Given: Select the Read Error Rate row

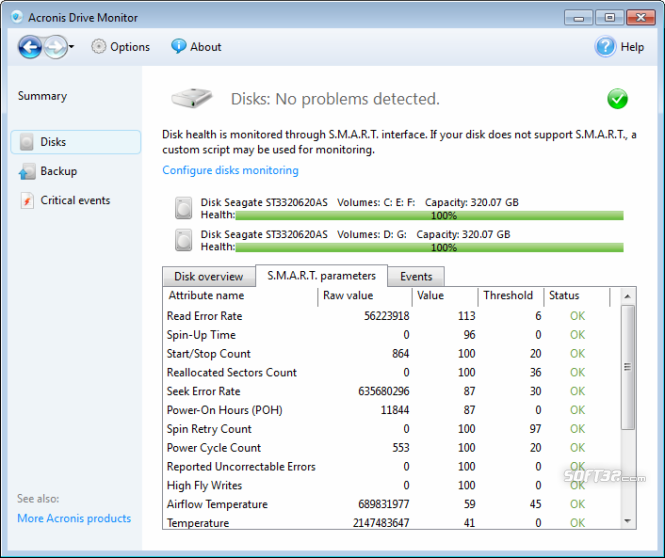Looking at the screenshot, I should click(392, 316).
